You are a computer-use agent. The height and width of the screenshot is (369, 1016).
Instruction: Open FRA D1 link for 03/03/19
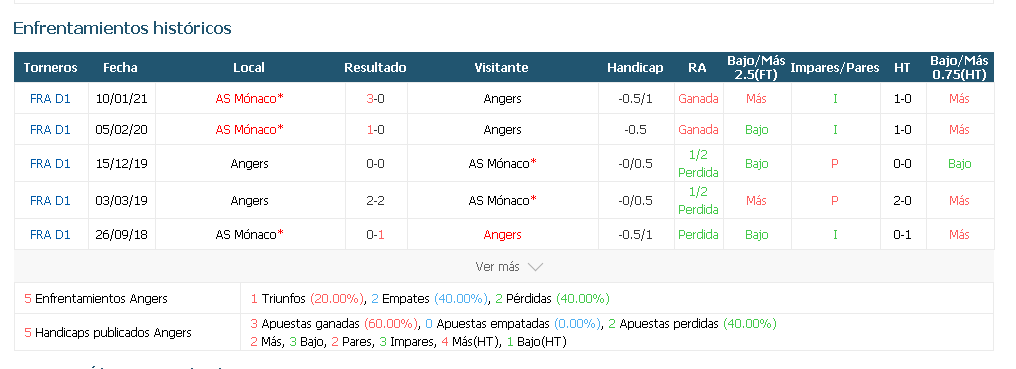[x=50, y=200]
